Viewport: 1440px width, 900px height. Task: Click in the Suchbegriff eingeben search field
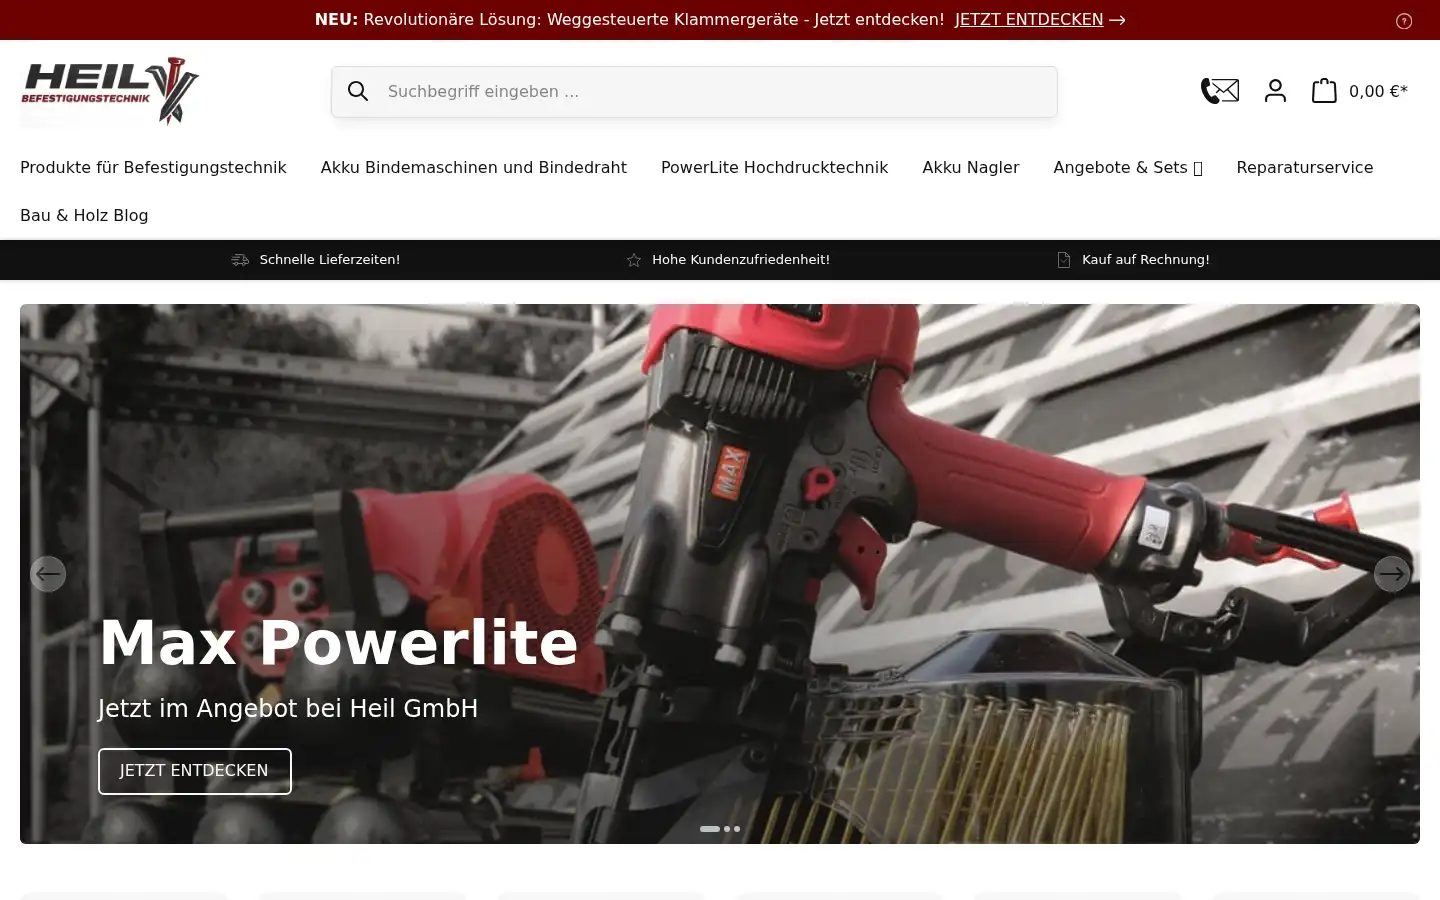[x=694, y=92]
